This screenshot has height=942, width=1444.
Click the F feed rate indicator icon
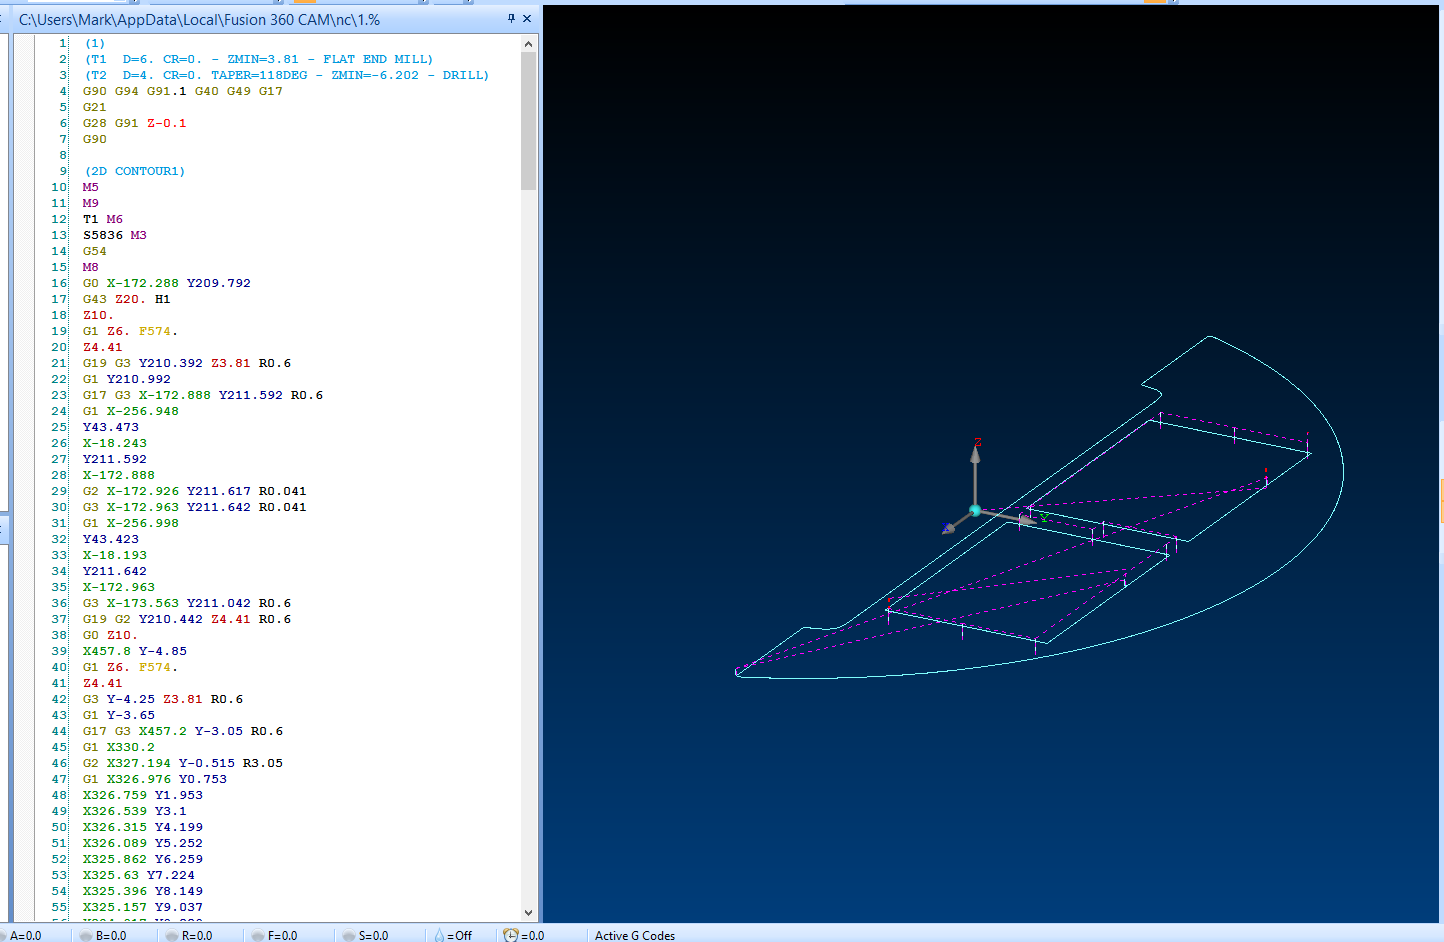click(x=259, y=934)
